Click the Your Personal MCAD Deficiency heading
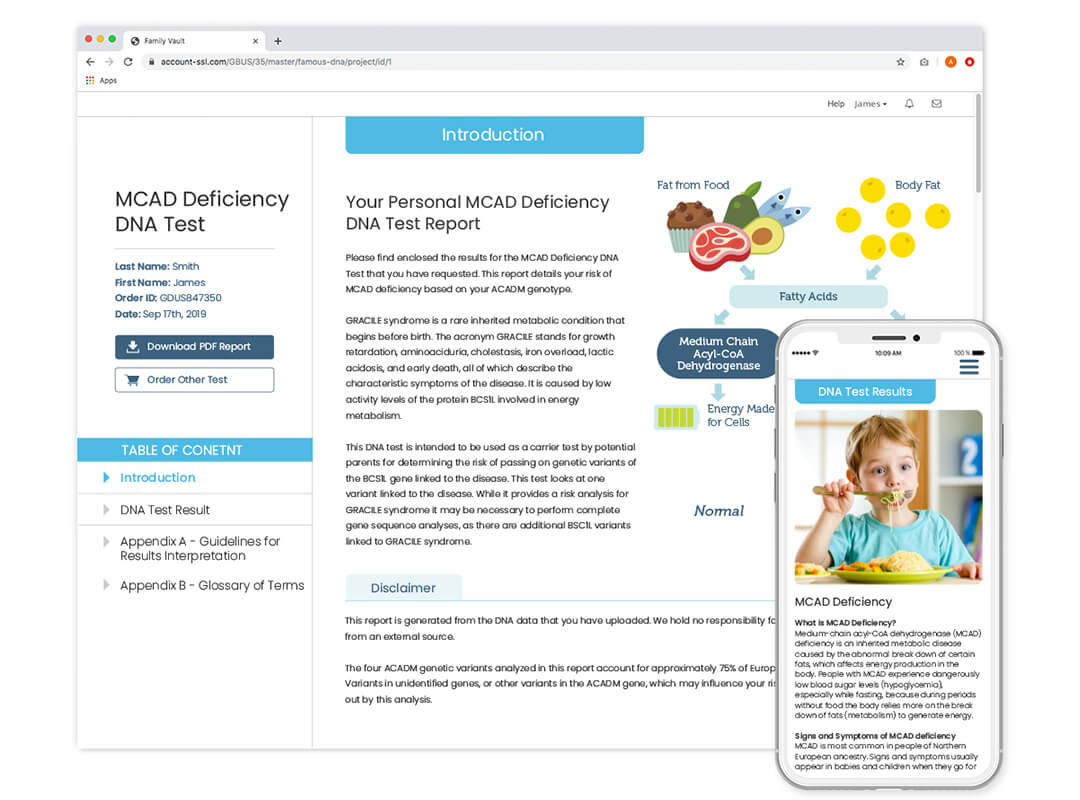 pyautogui.click(x=477, y=212)
